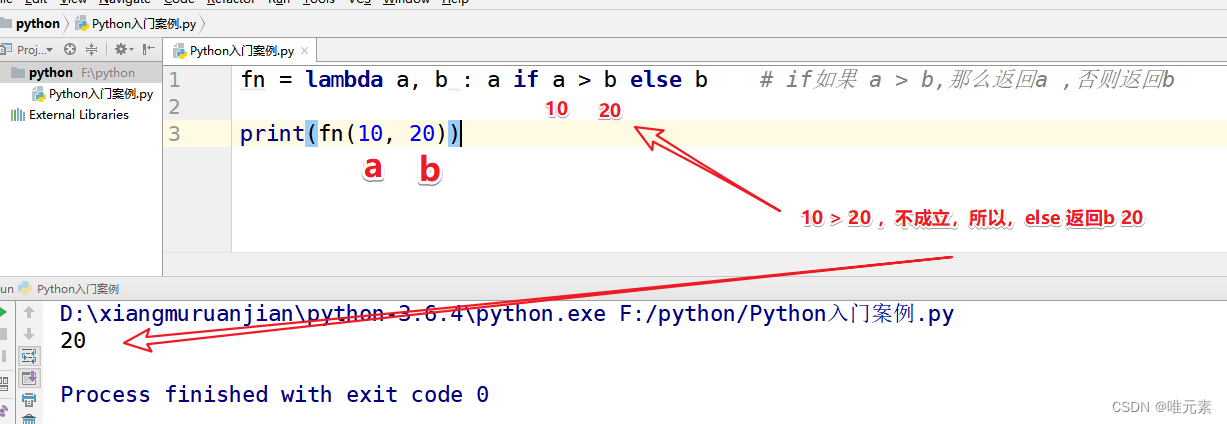Open the VCS menu
The height and width of the screenshot is (424, 1227).
pos(362,3)
